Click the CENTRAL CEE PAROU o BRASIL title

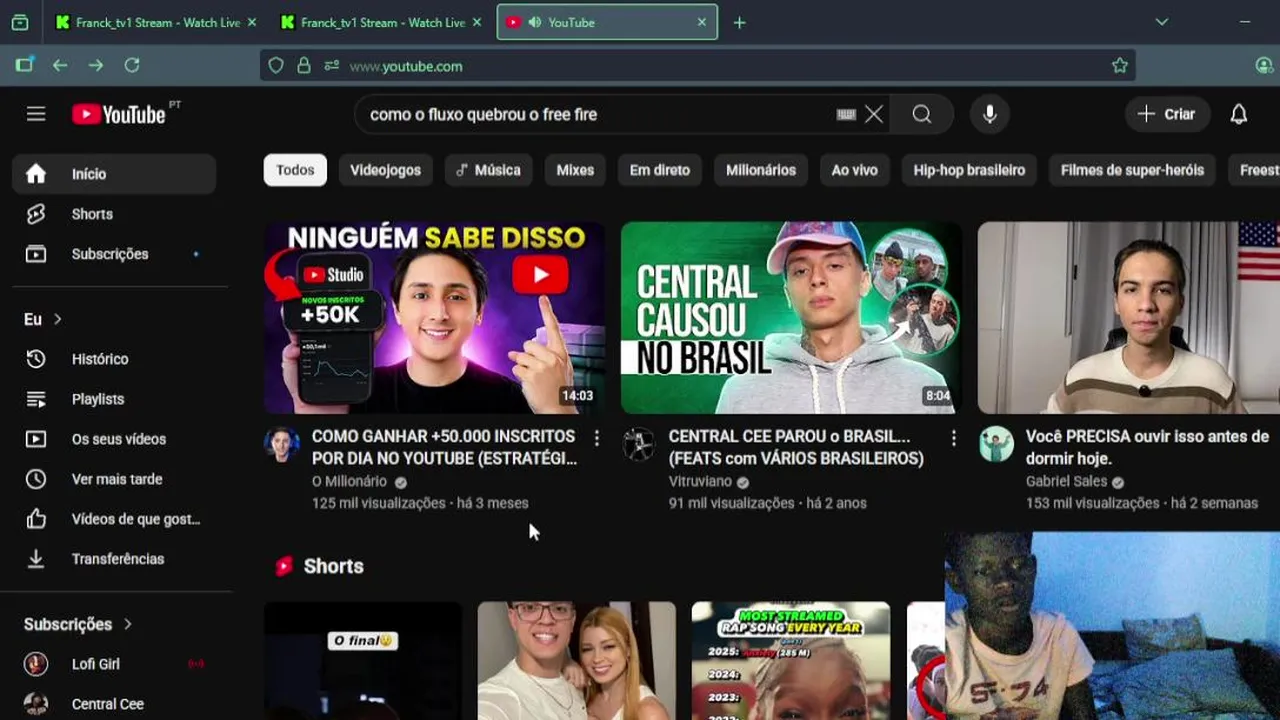[796, 447]
